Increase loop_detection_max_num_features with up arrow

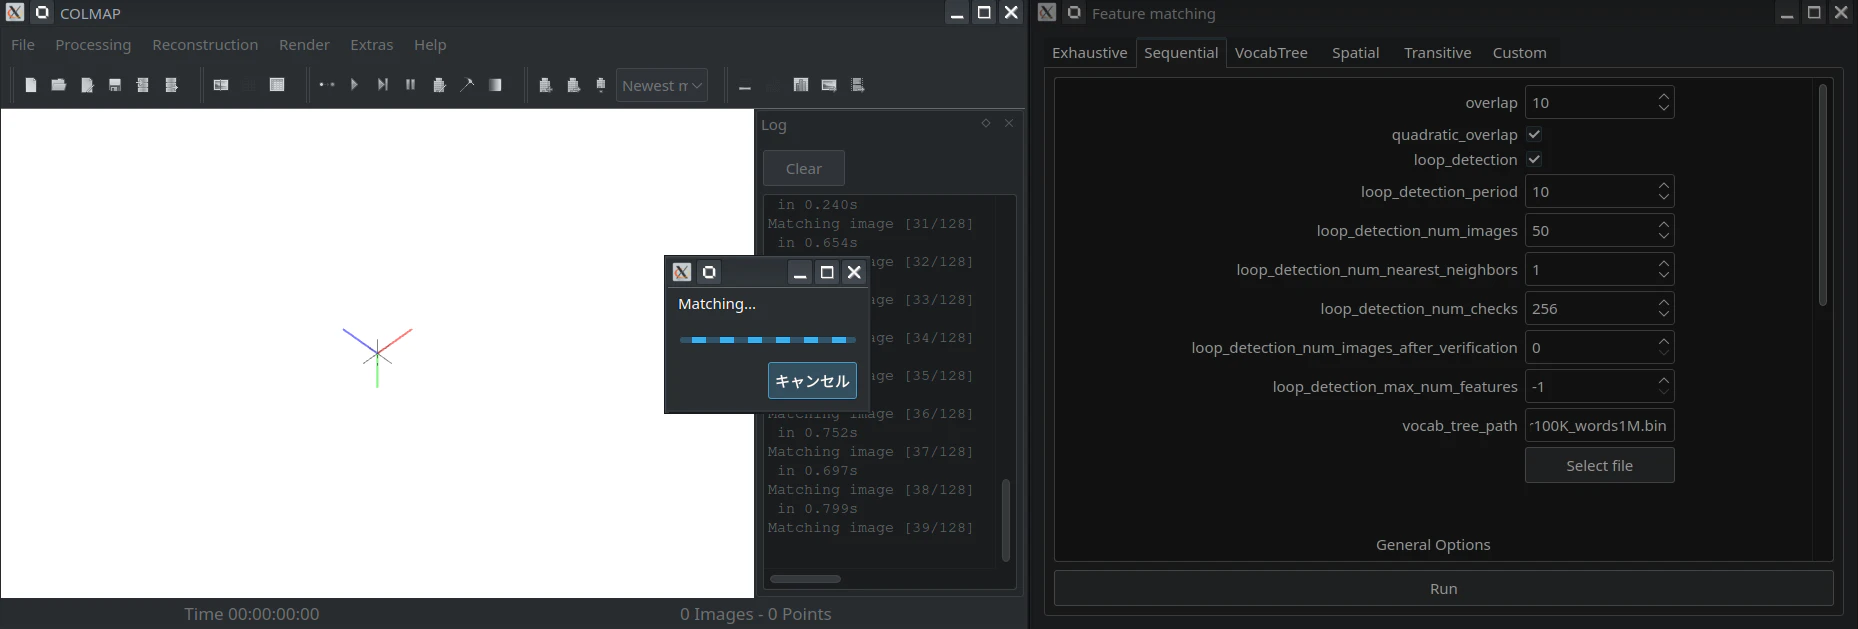[1663, 380]
